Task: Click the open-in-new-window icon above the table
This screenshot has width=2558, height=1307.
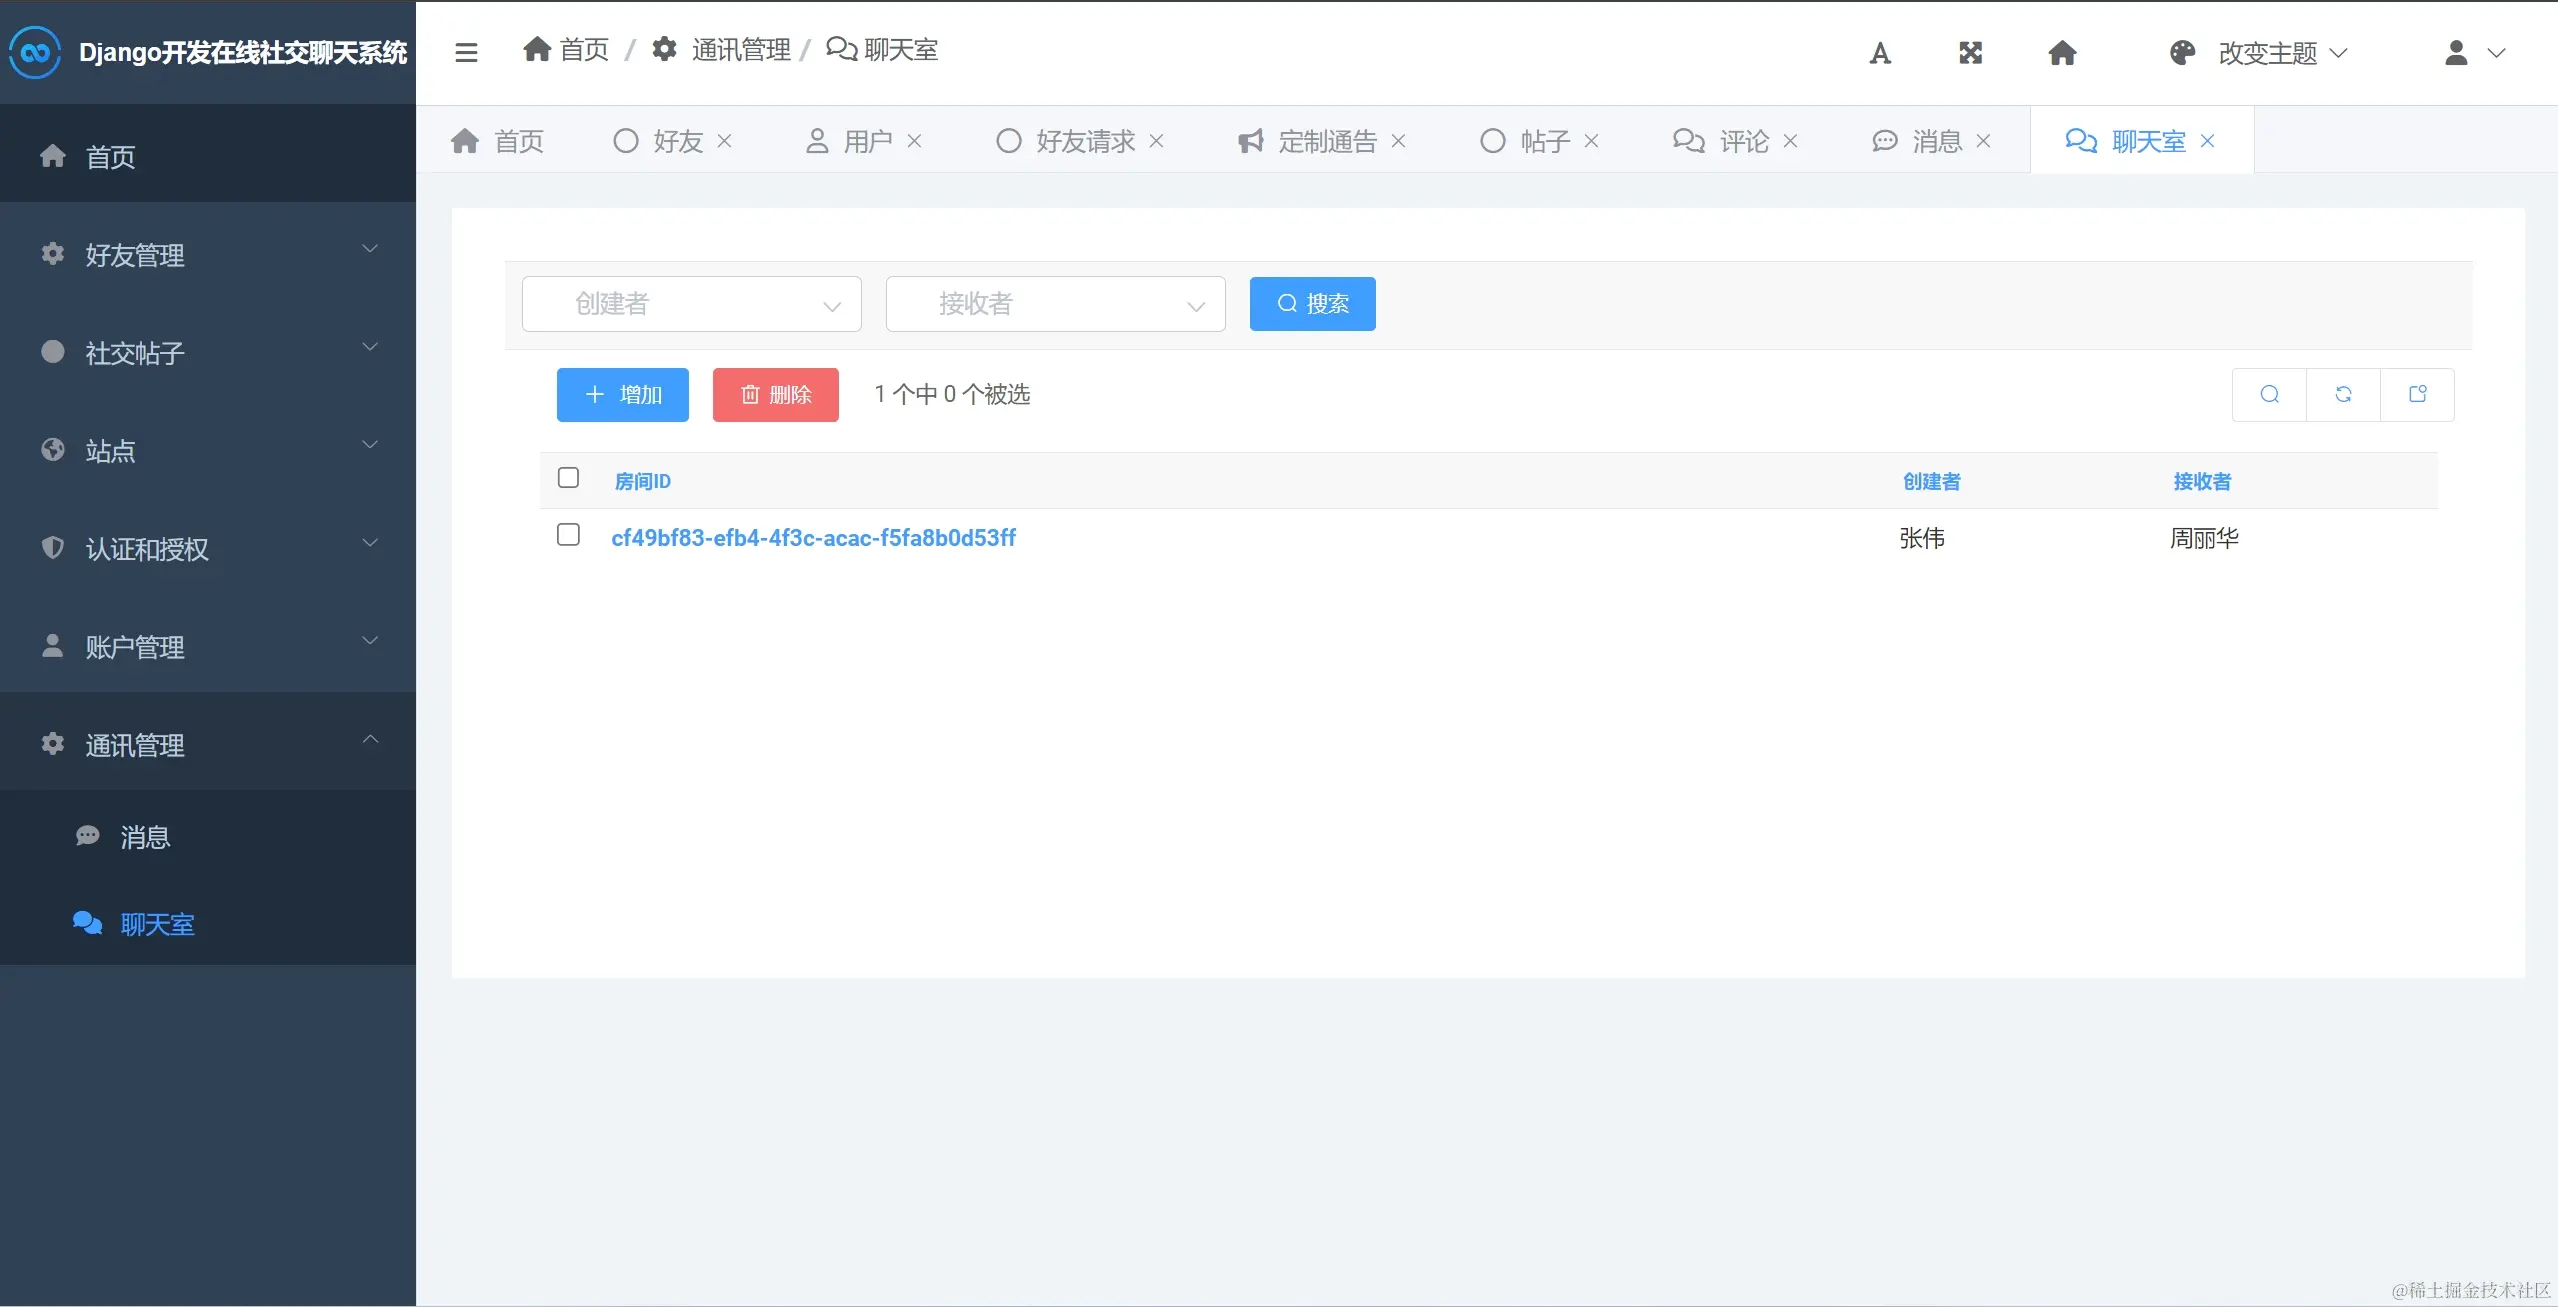Action: 2417,394
